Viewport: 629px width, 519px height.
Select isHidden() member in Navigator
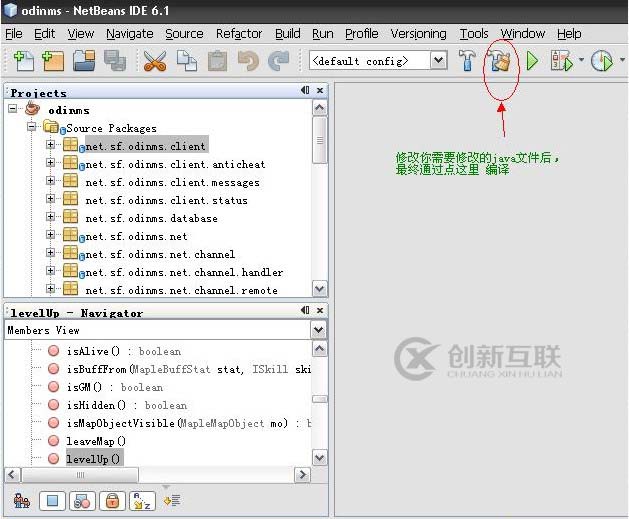[127, 405]
